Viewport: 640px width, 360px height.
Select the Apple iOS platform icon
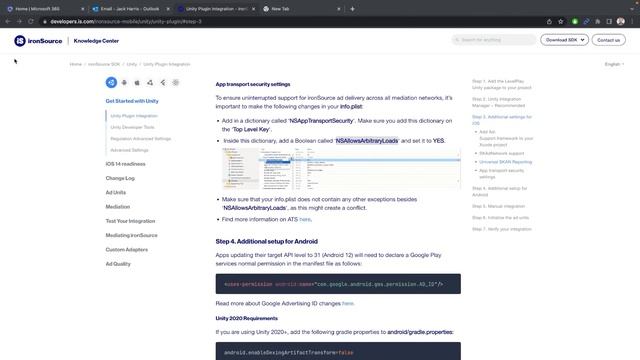tap(137, 82)
